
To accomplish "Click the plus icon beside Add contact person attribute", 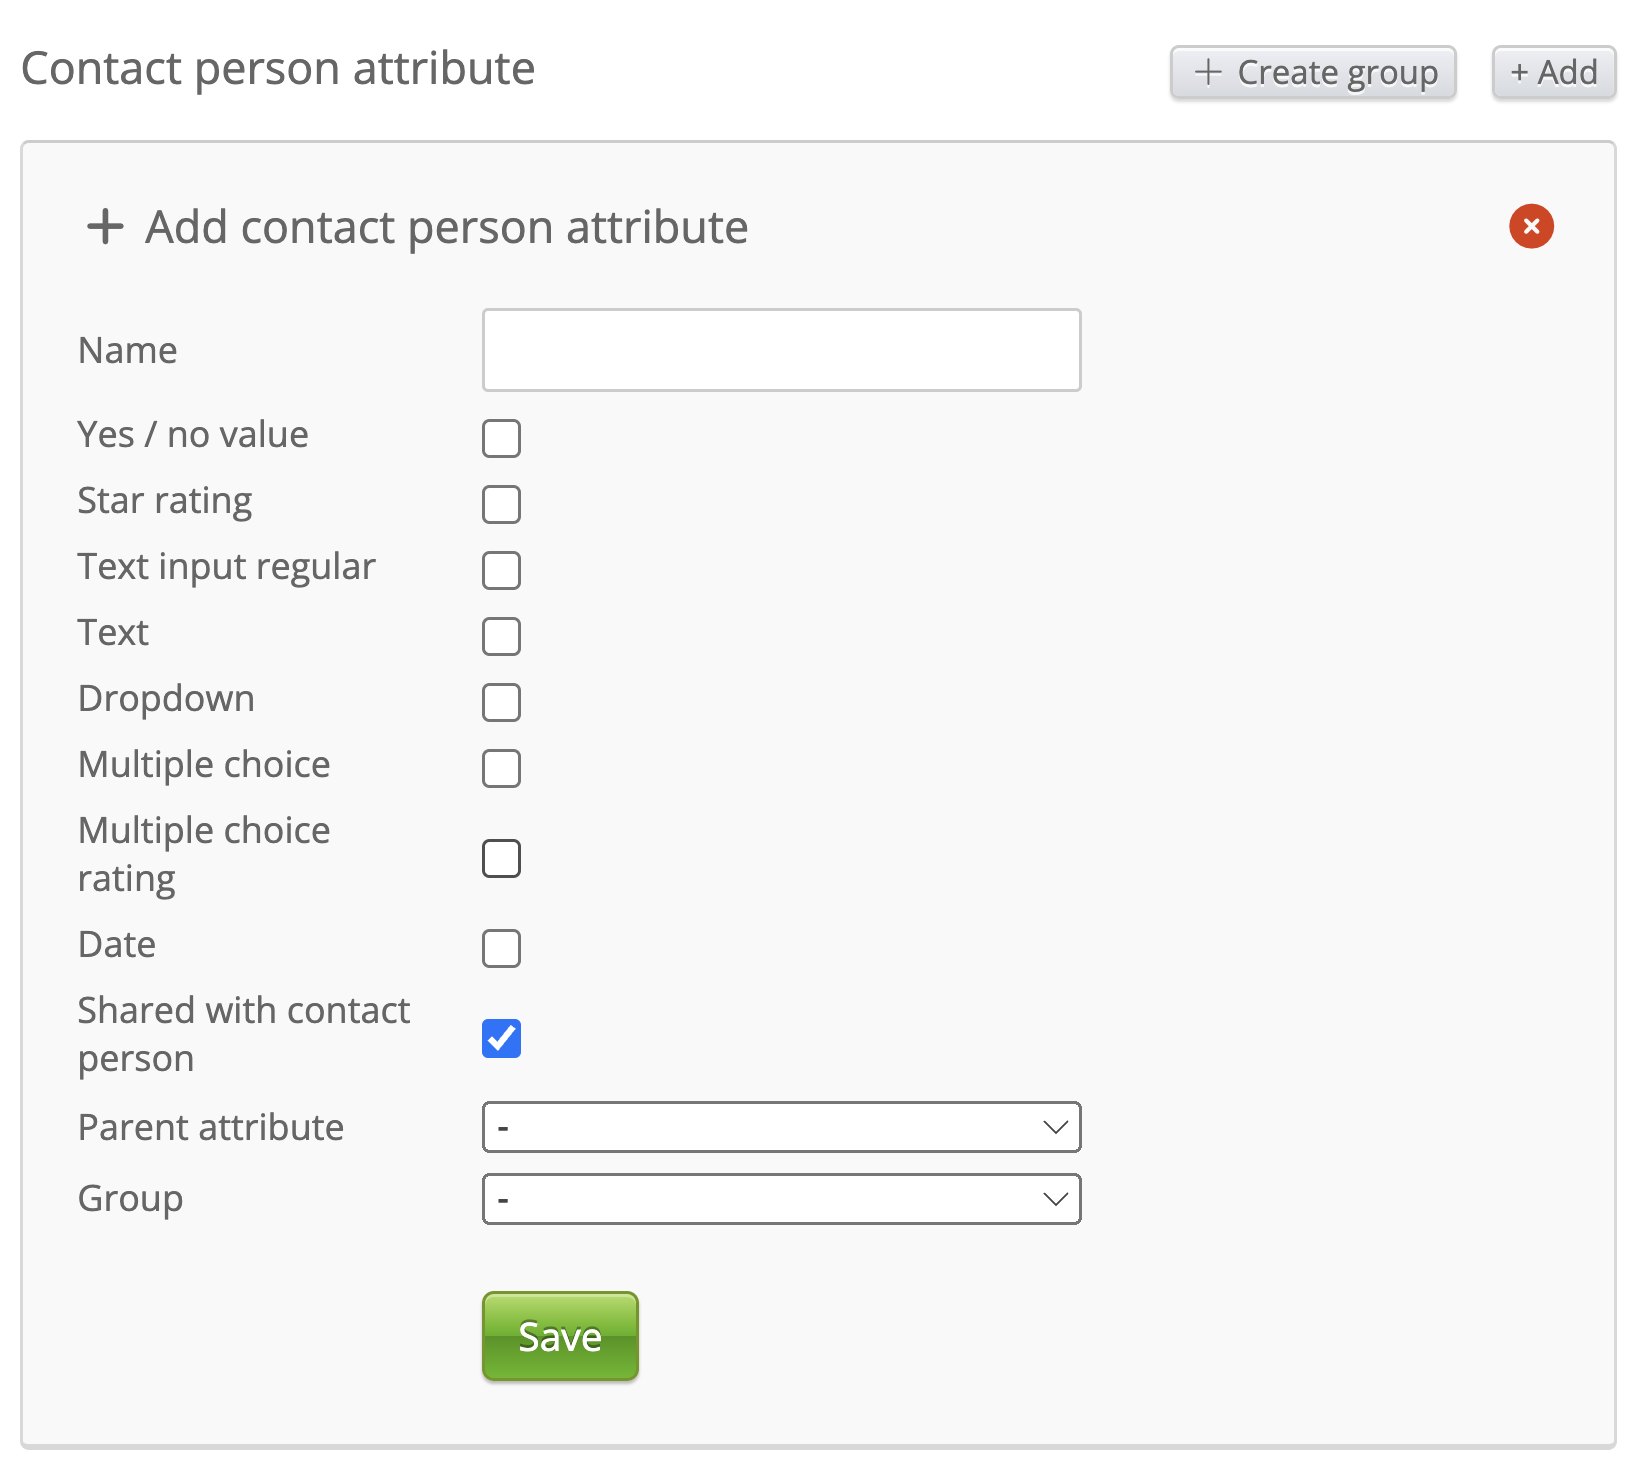I will pos(105,227).
